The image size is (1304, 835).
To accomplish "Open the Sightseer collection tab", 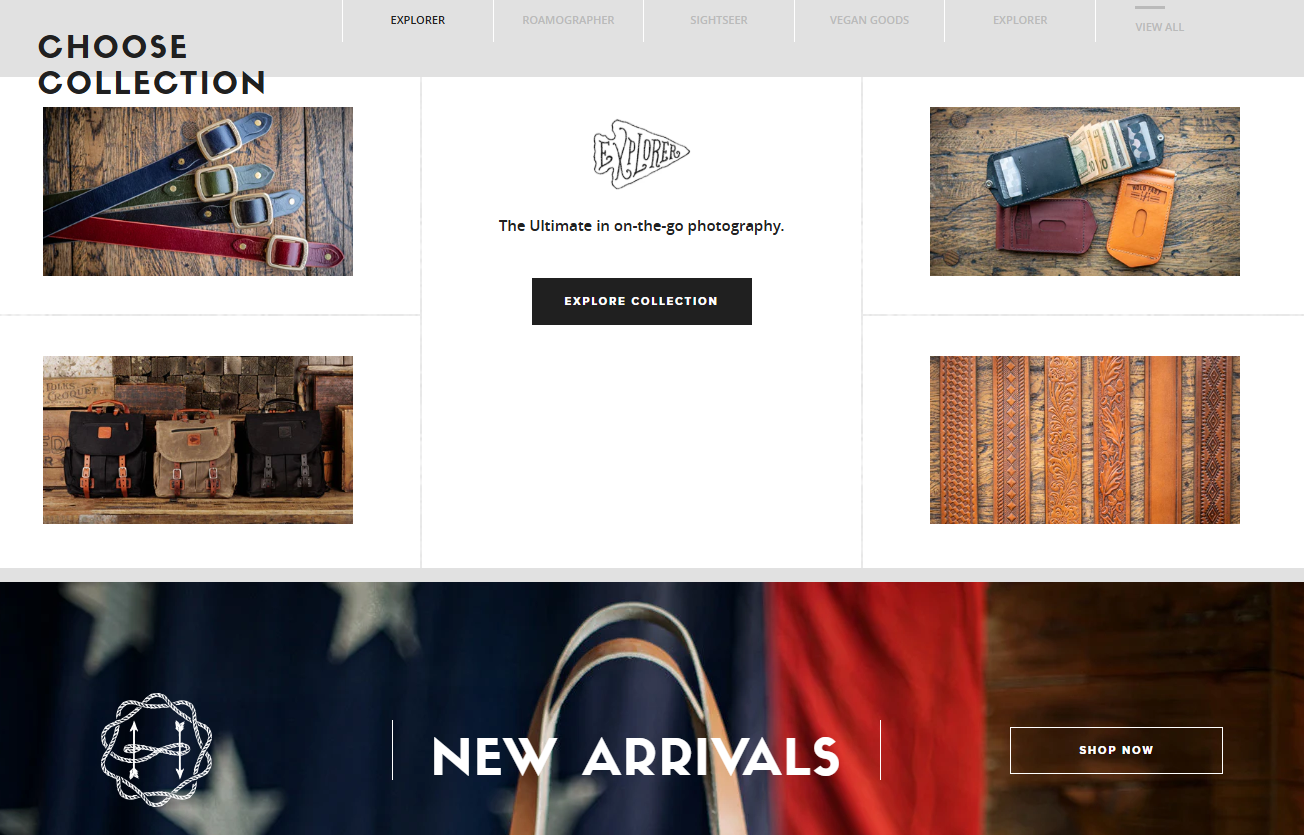I will click(x=719, y=20).
